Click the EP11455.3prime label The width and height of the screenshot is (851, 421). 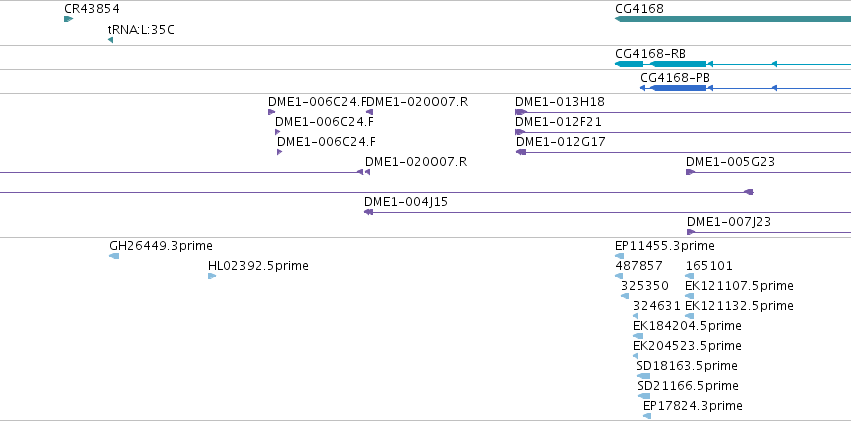coord(665,246)
